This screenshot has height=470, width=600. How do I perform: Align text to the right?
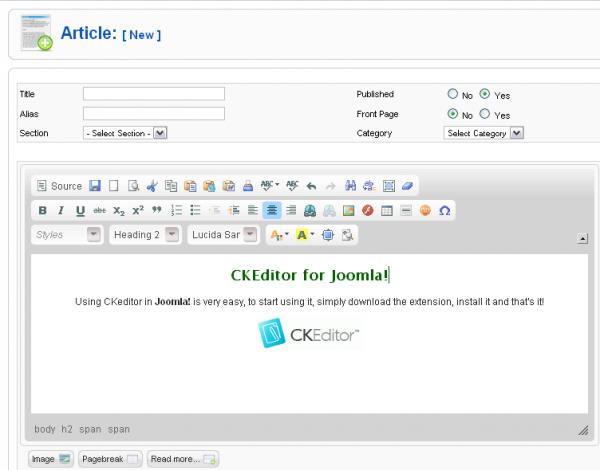291,211
